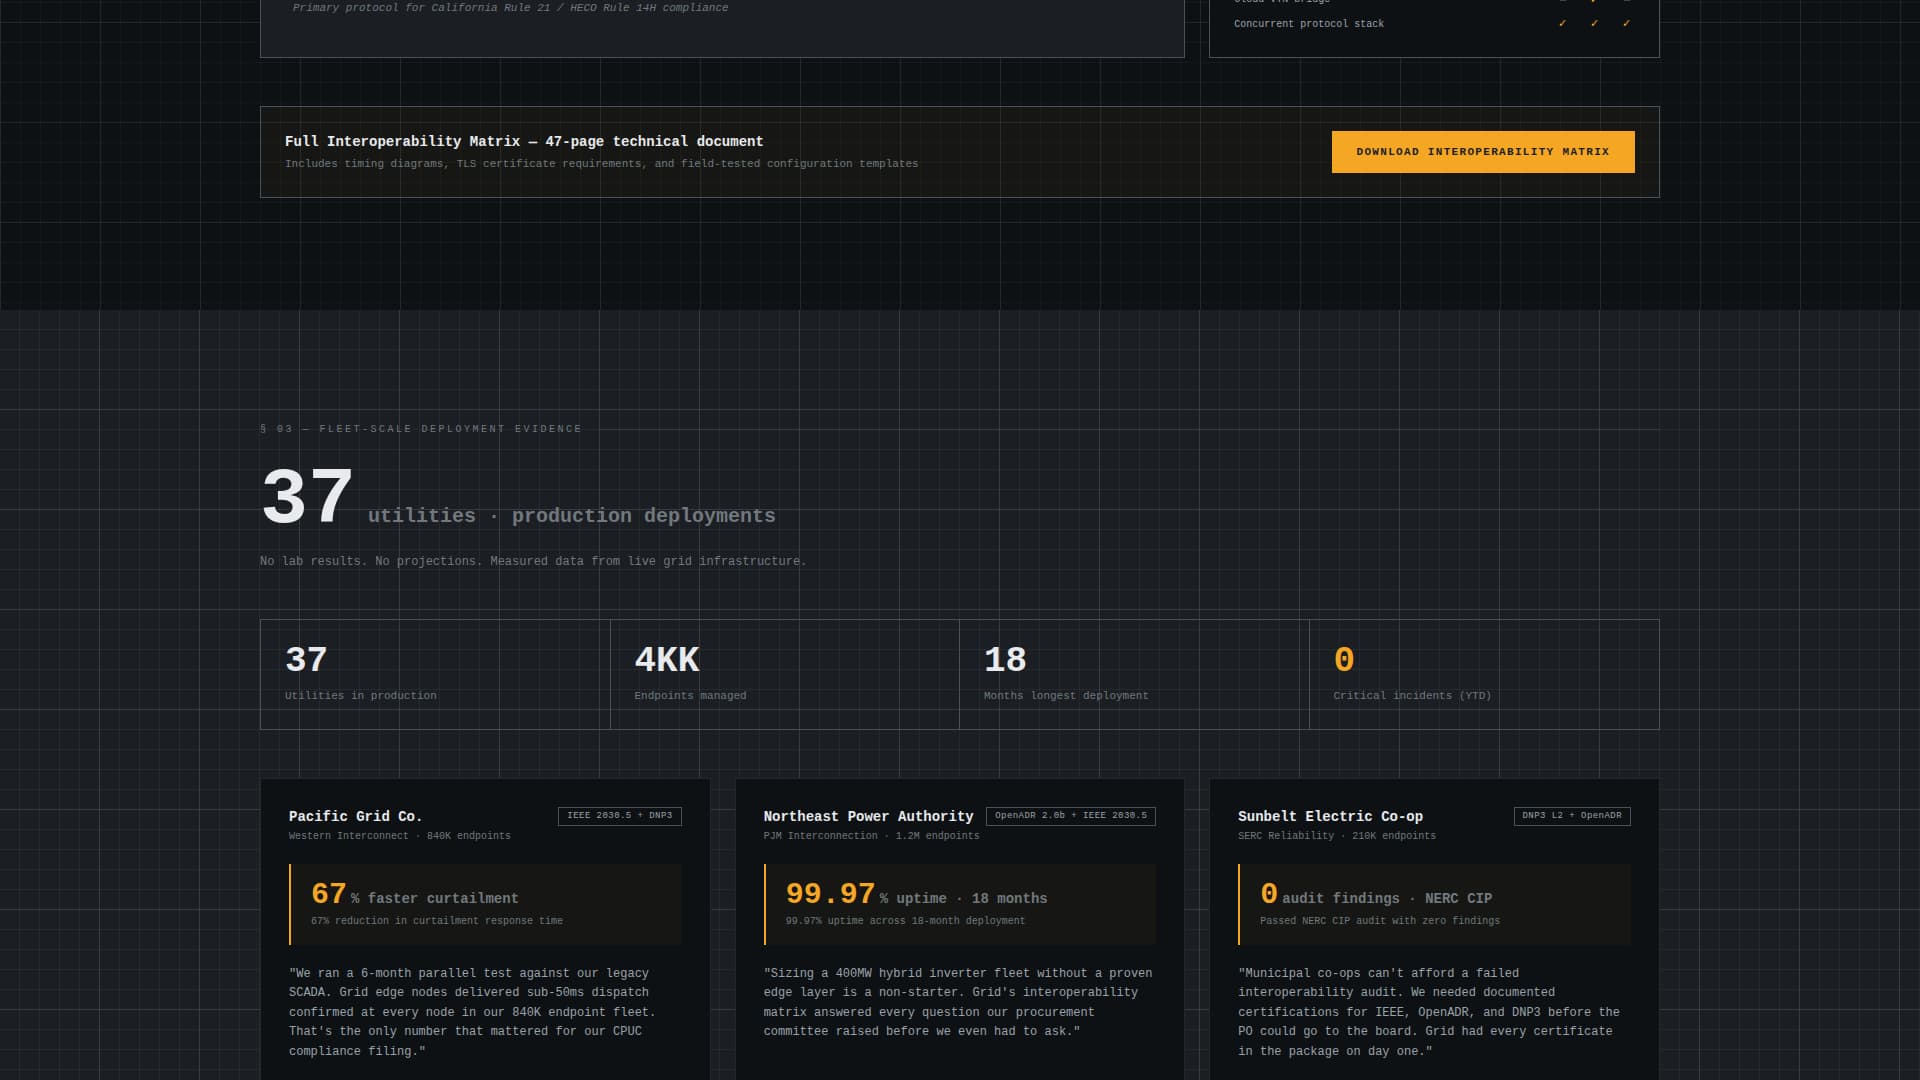
Task: Toggle the middle checkmark for Concurrent protocol stack
Action: point(1593,23)
